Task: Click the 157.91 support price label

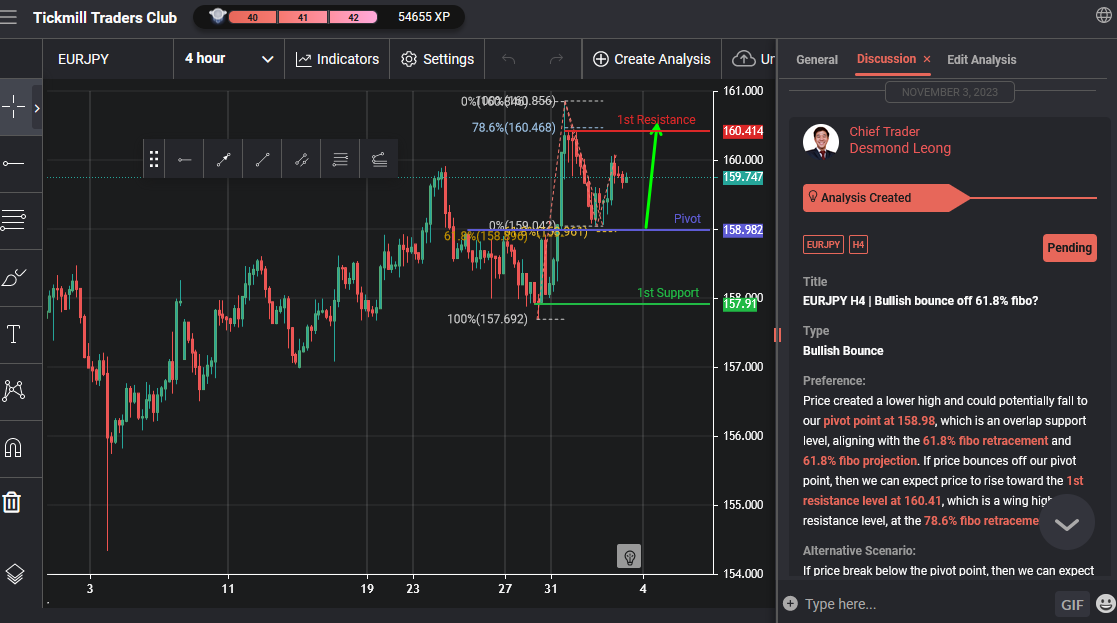Action: [x=739, y=304]
